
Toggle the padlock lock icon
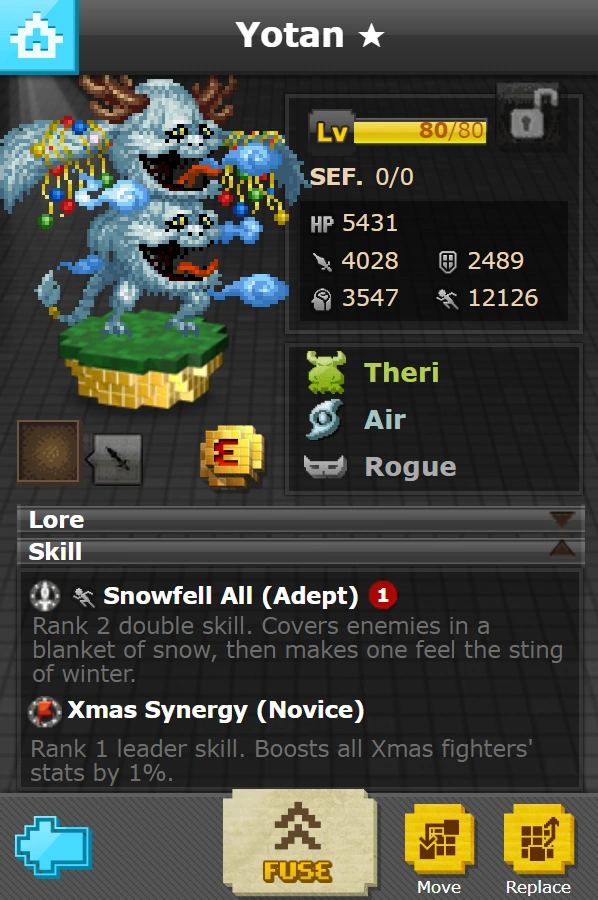532,116
